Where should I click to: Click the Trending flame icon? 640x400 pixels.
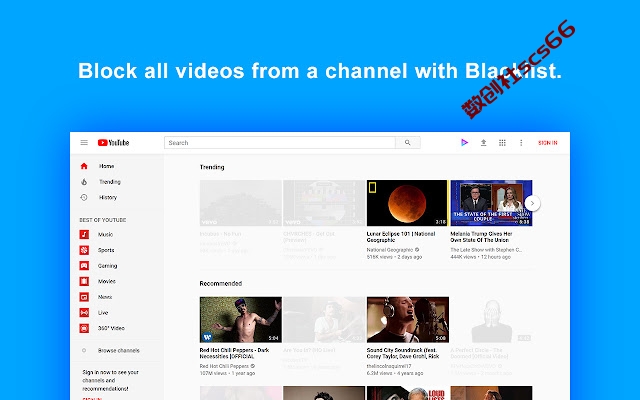84,182
